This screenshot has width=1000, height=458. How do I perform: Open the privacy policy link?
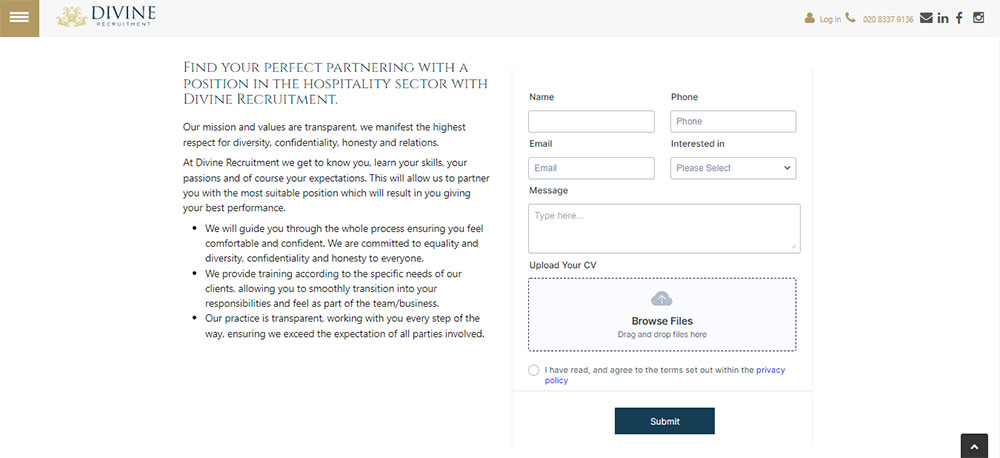[x=665, y=375]
